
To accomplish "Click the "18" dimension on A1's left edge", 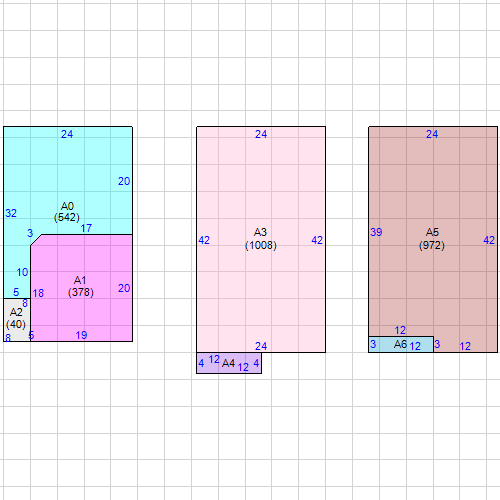I will tap(38, 293).
